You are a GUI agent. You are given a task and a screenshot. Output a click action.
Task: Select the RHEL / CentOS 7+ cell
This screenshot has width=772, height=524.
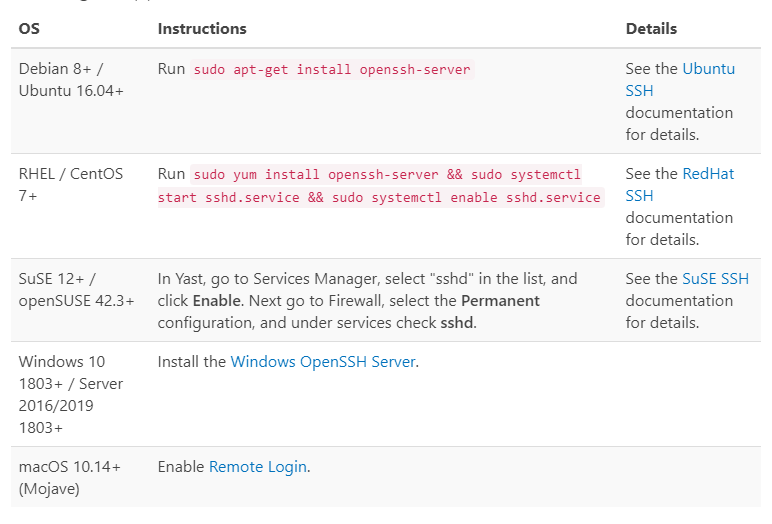71,184
